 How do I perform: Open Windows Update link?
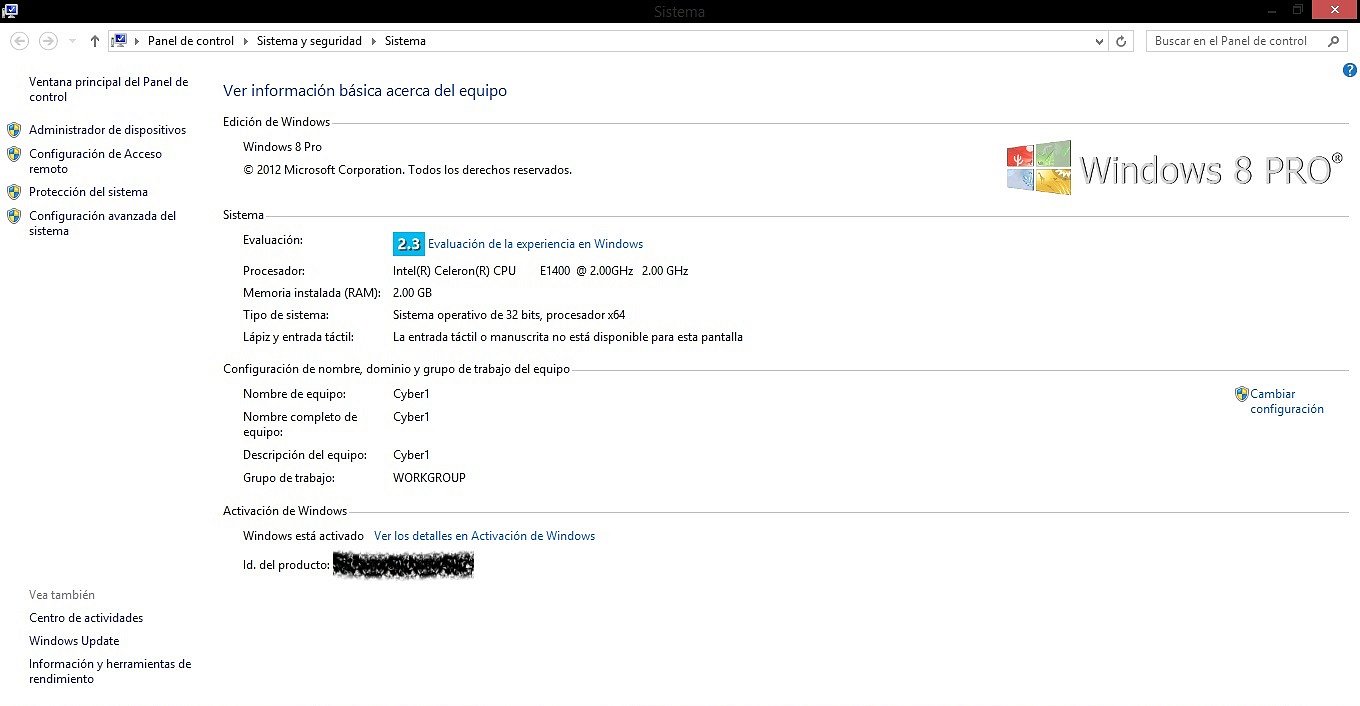[x=74, y=641]
